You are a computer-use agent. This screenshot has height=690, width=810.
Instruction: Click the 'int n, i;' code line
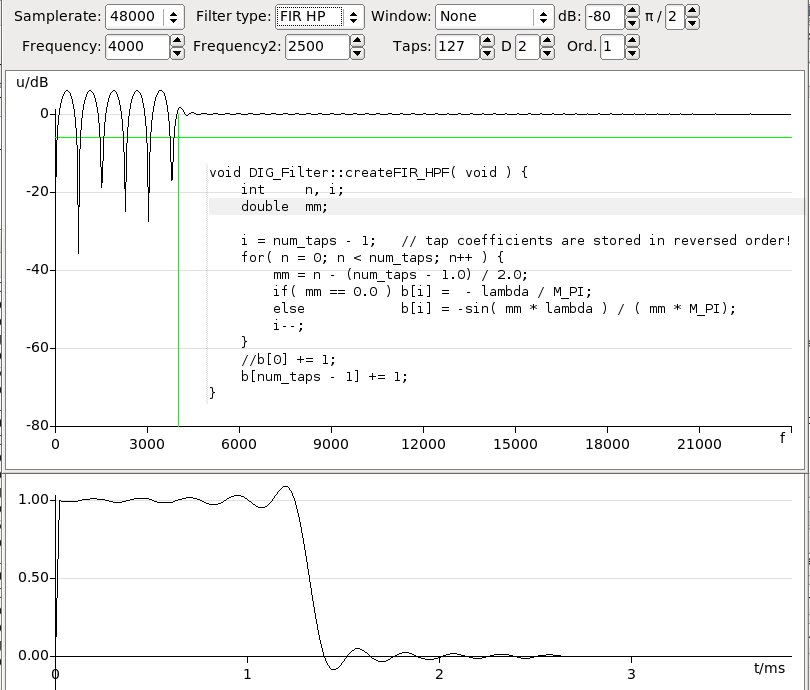pyautogui.click(x=292, y=190)
